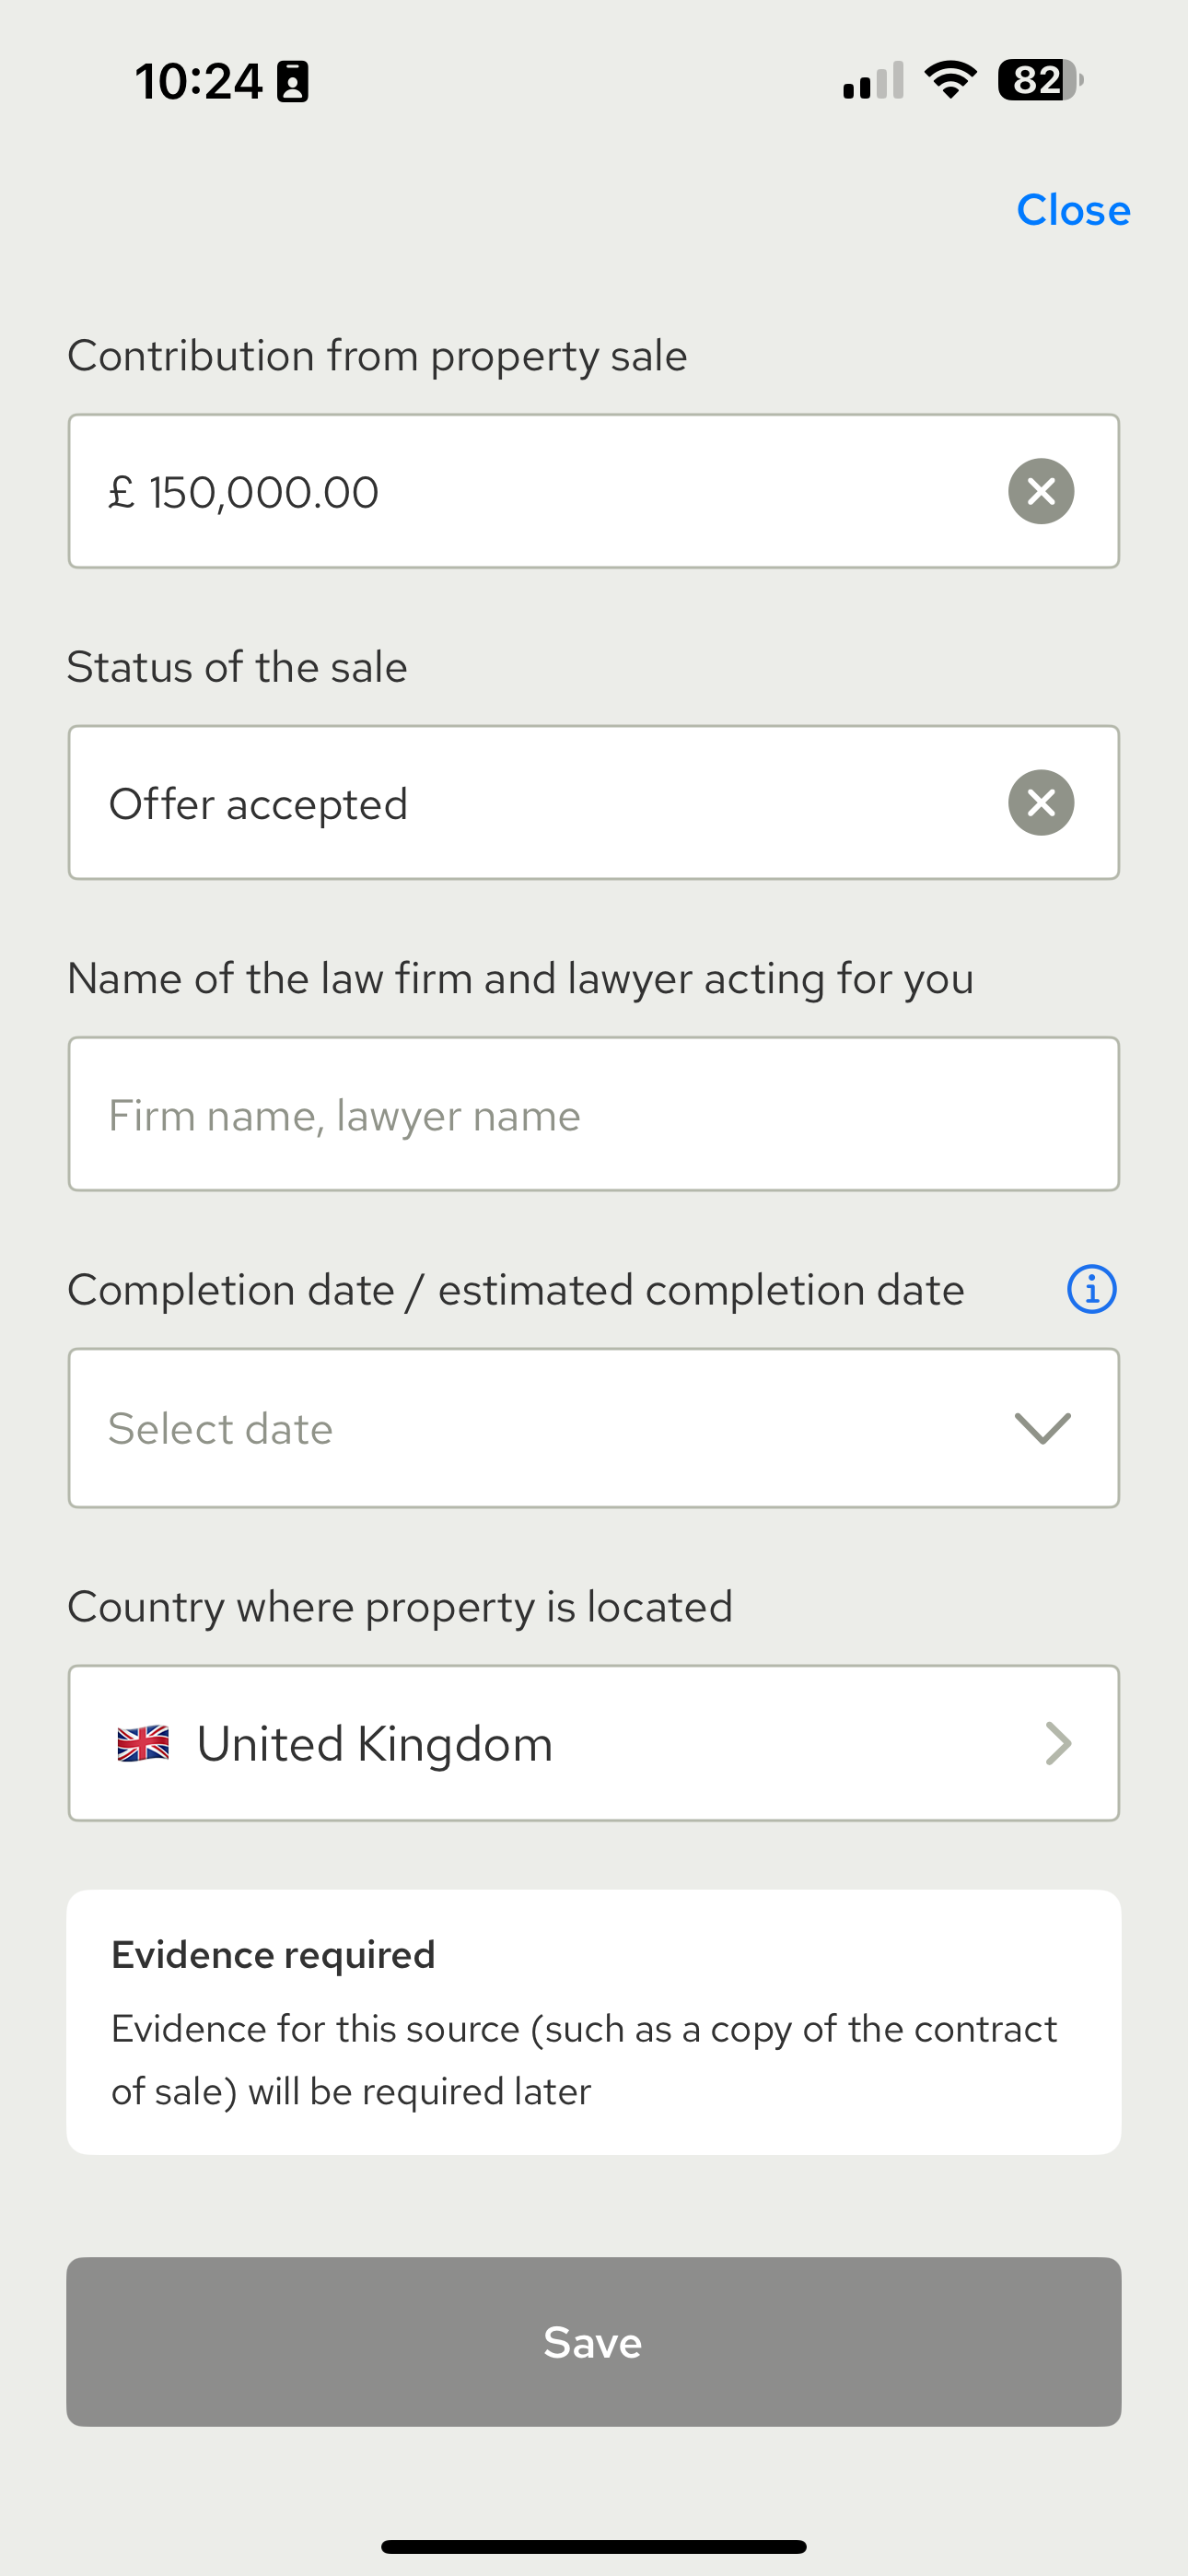The width and height of the screenshot is (1188, 2576).
Task: Tap the ID card icon beside clock
Action: pos(293,81)
